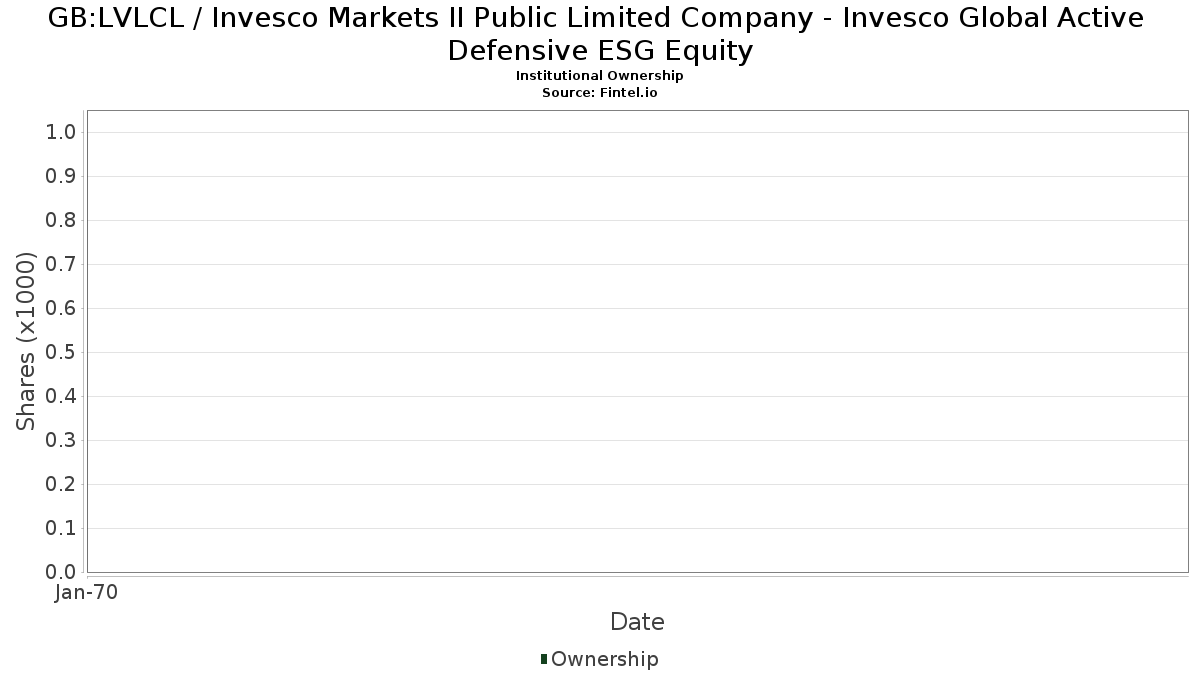This screenshot has height=675, width=1200.
Task: Select the 0.8 y-axis tick label
Action: pyautogui.click(x=61, y=221)
